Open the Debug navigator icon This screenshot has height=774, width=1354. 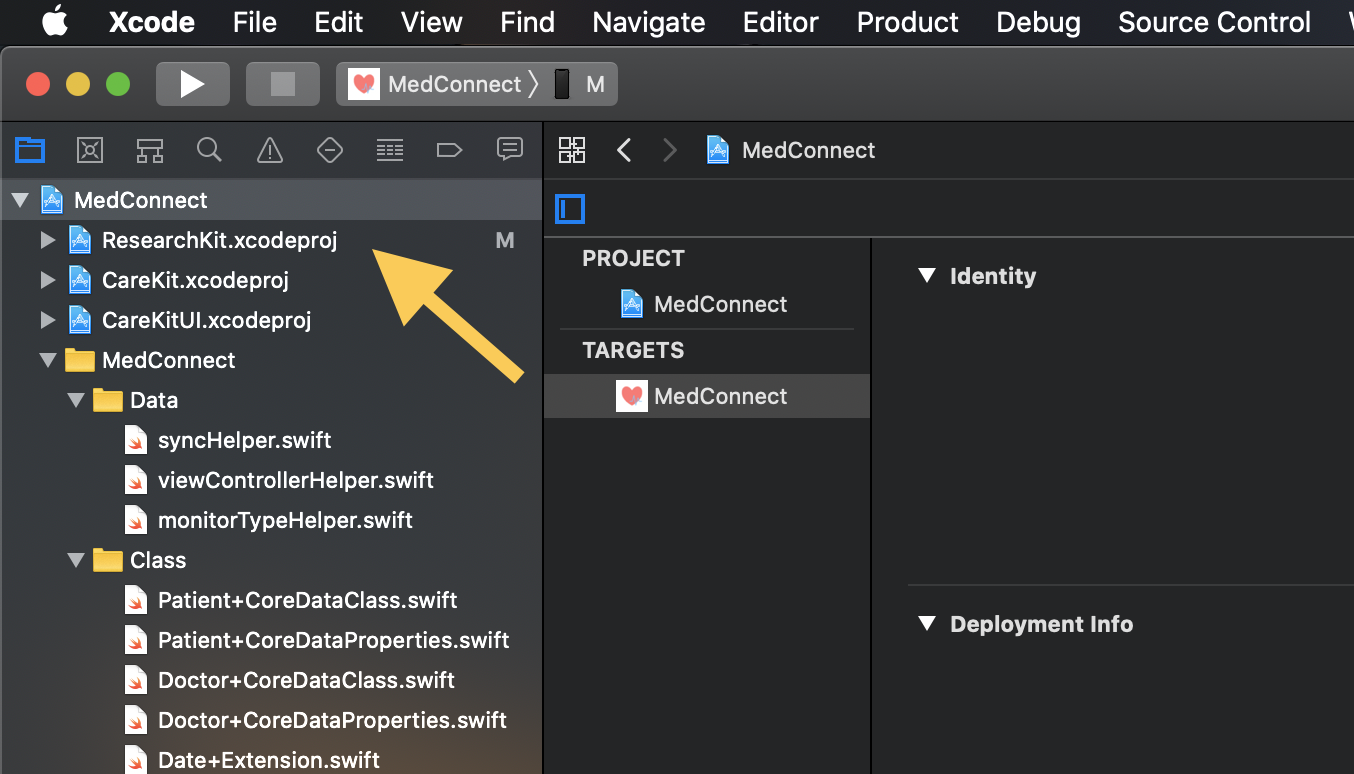390,150
